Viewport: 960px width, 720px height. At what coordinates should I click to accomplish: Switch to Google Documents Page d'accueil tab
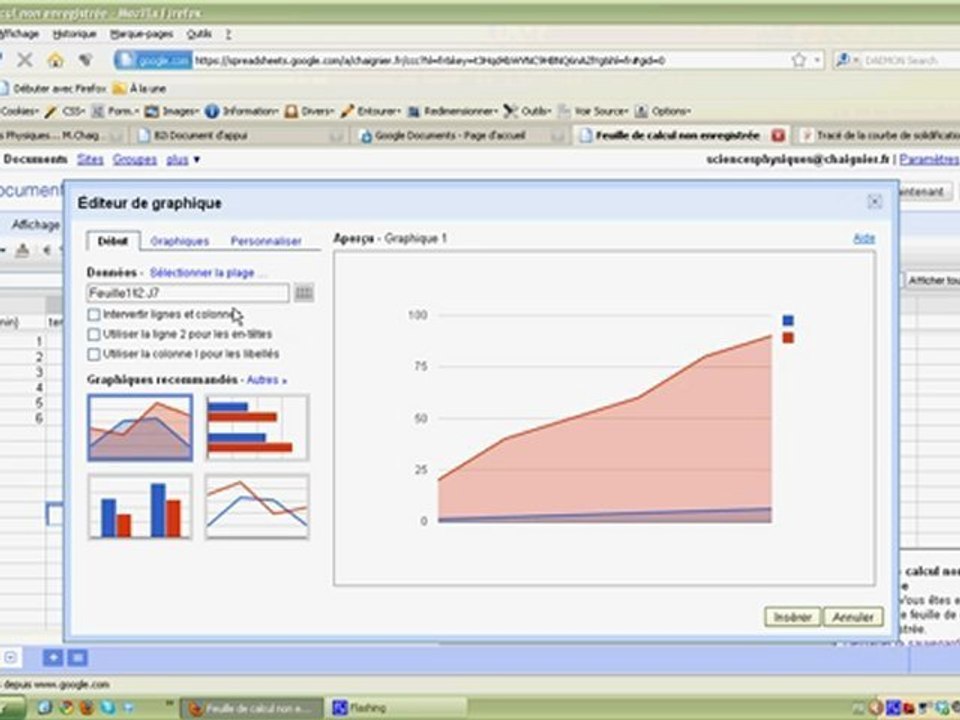coord(461,135)
